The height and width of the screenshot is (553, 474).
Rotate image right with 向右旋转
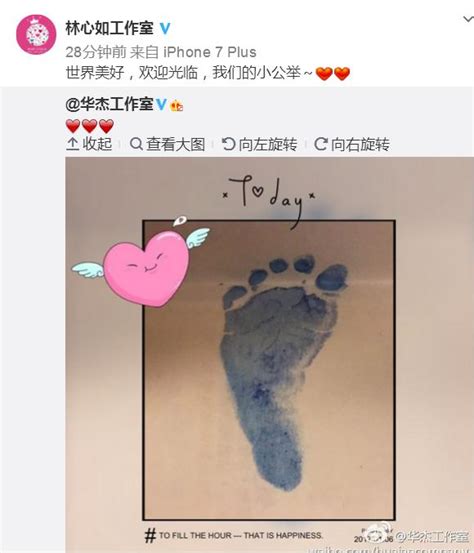coord(352,144)
